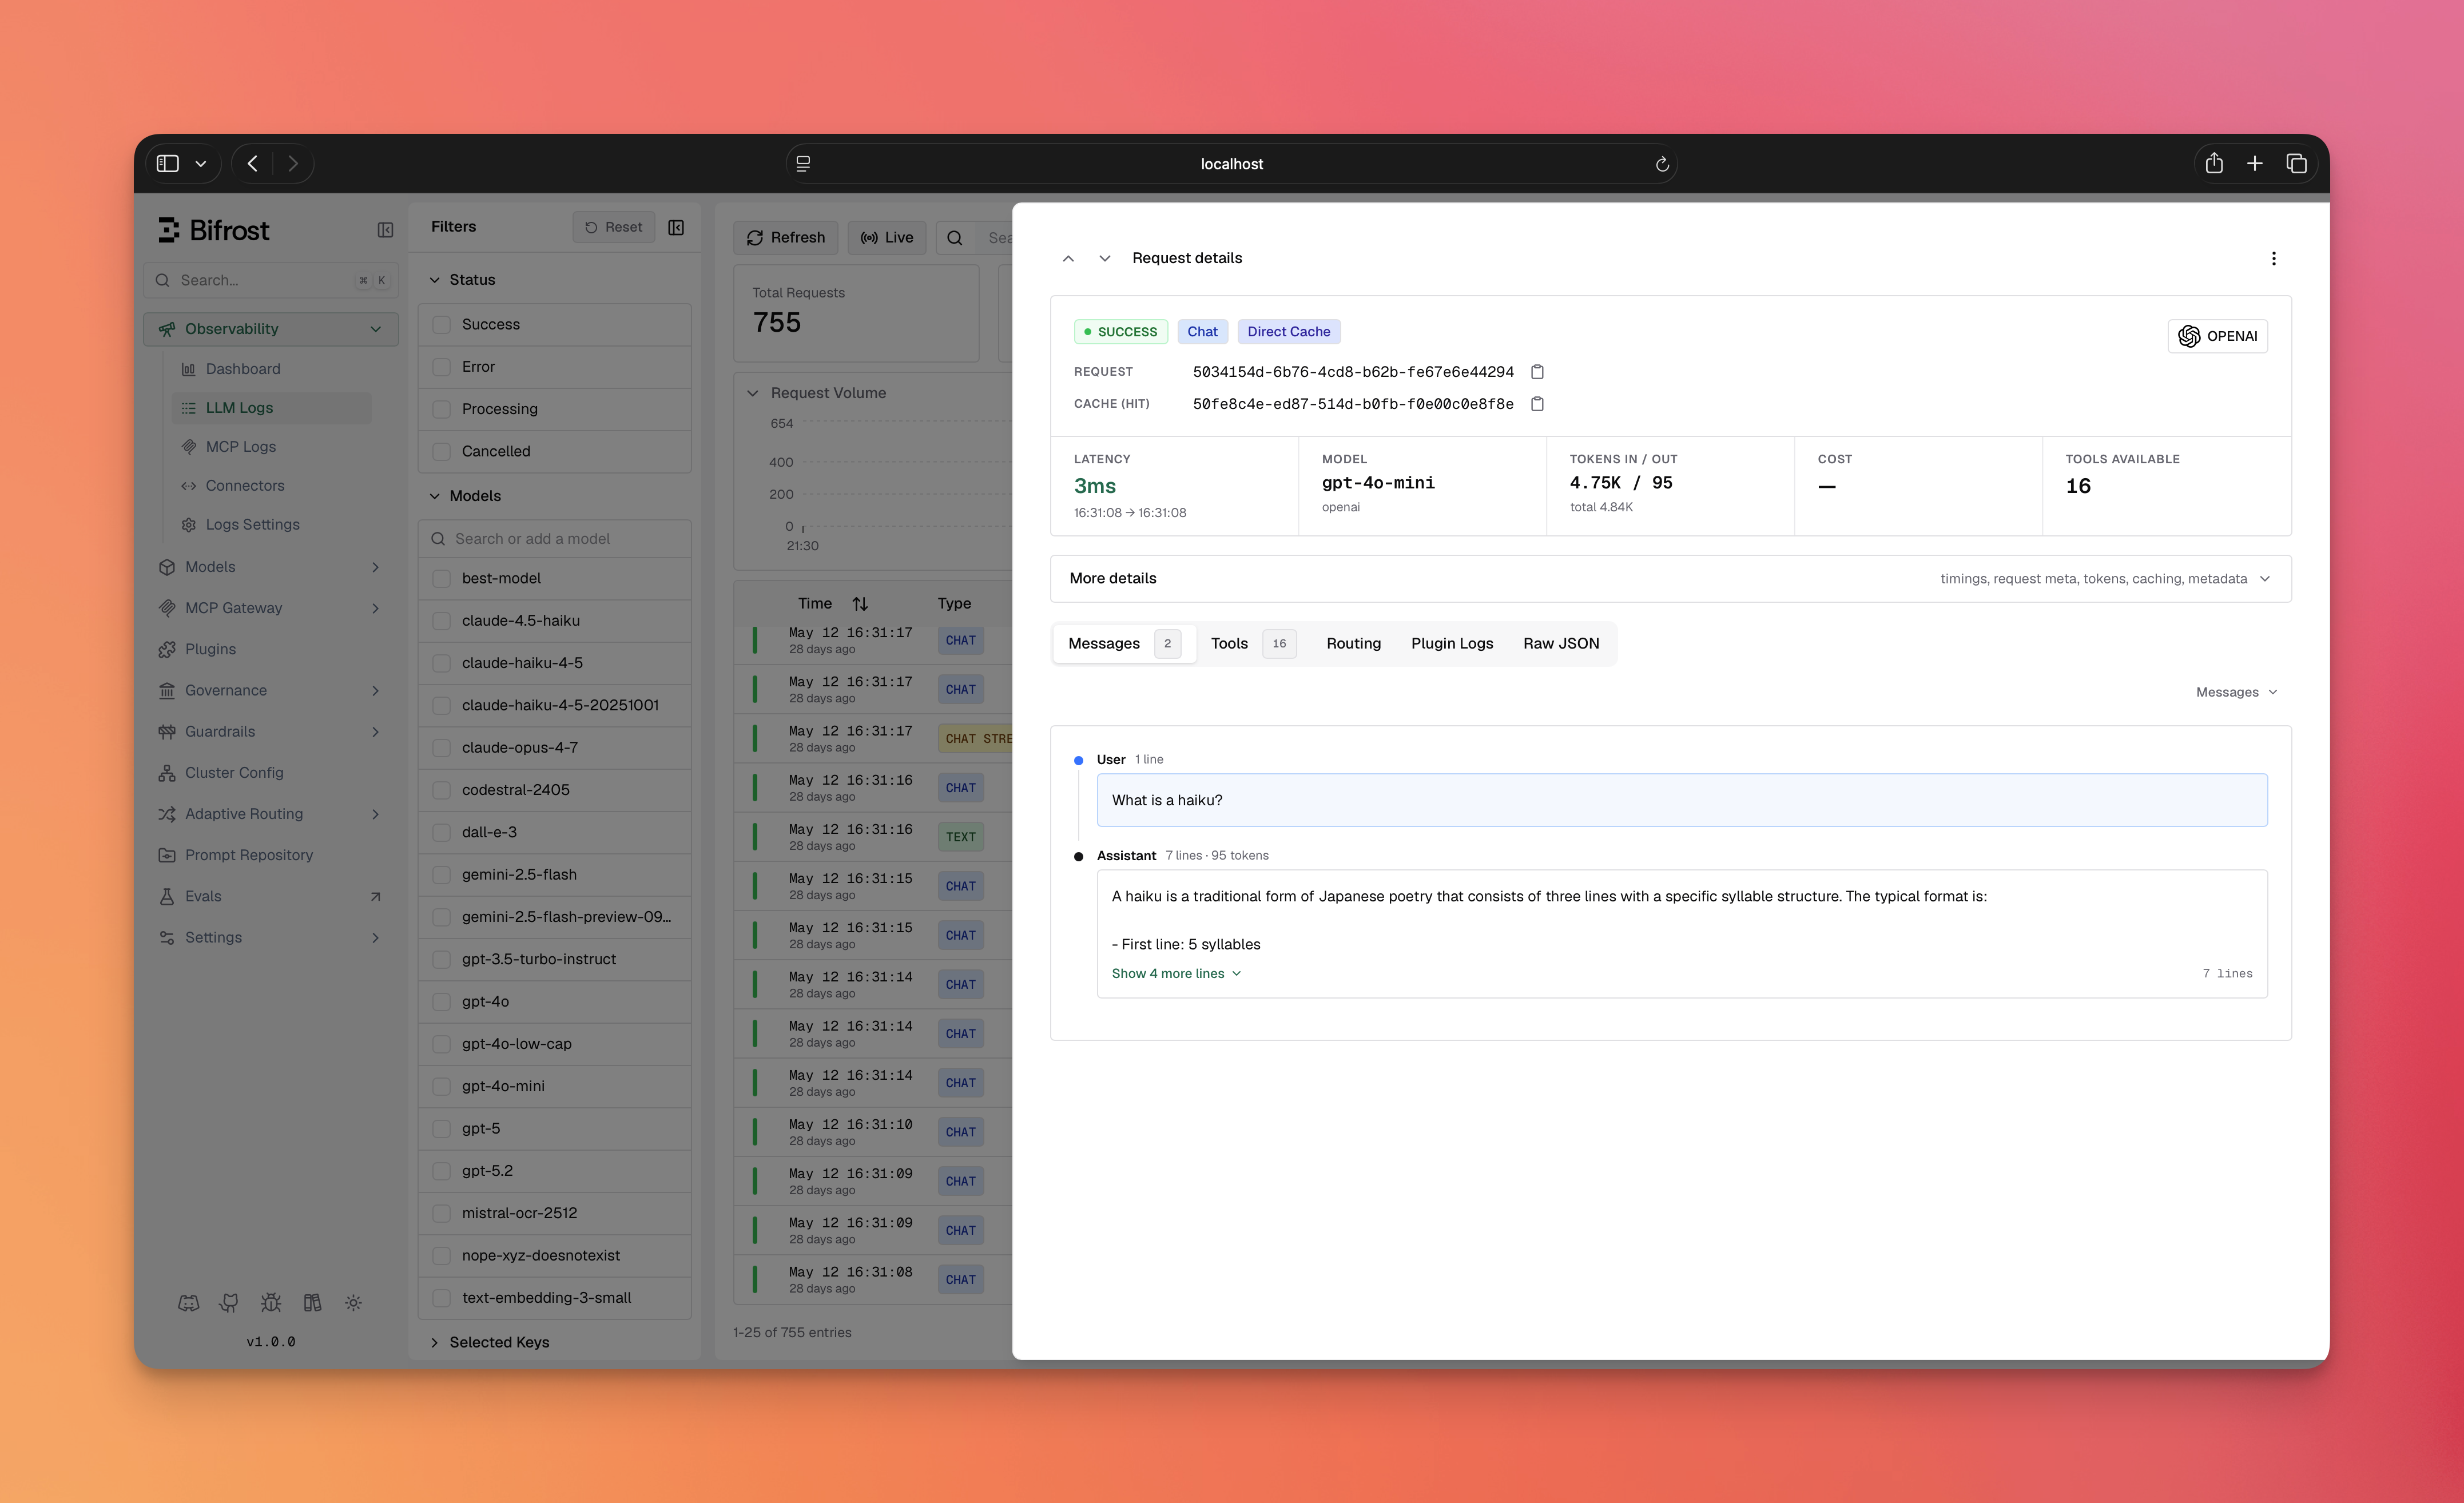Open the docs book icon in sidebar footer
Screen dimensions: 2464x1503
[x=312, y=1302]
